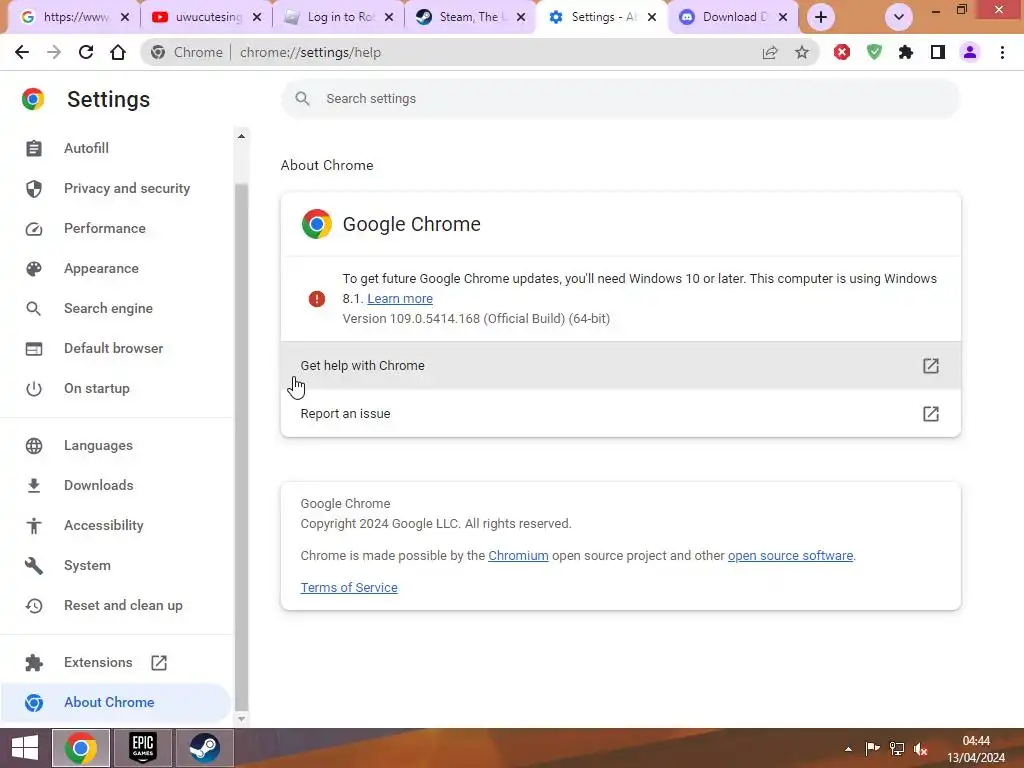Click the Action Center flag icon
Image resolution: width=1024 pixels, height=768 pixels.
coord(872,749)
